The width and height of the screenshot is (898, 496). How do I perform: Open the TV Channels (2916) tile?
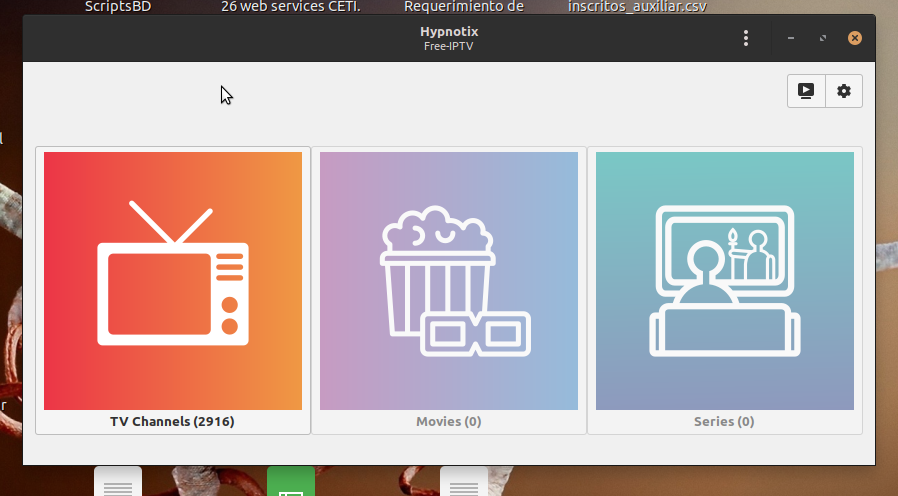point(173,290)
